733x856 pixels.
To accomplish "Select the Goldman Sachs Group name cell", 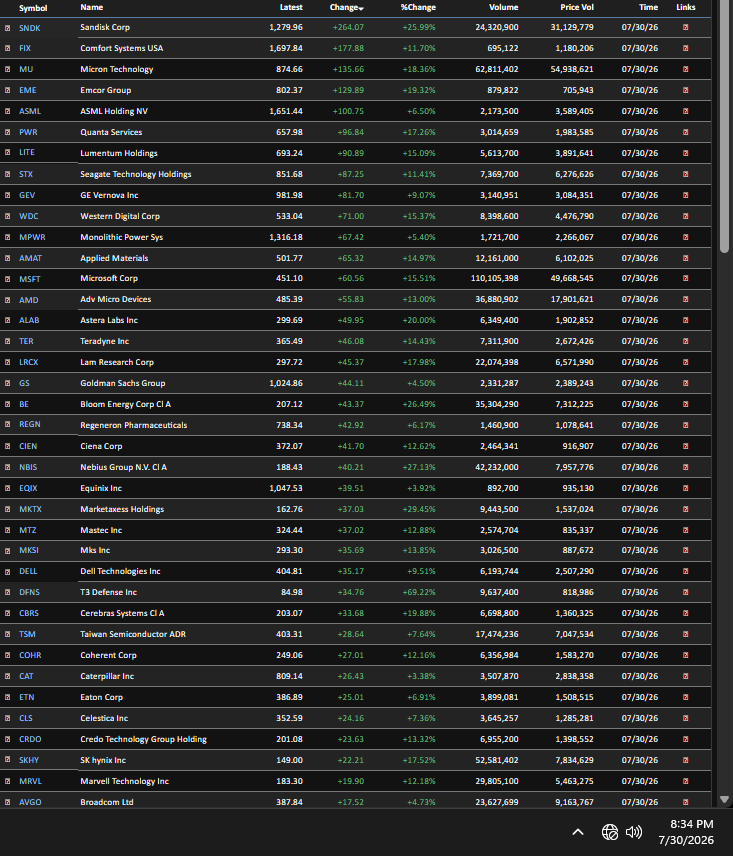I will coord(123,383).
